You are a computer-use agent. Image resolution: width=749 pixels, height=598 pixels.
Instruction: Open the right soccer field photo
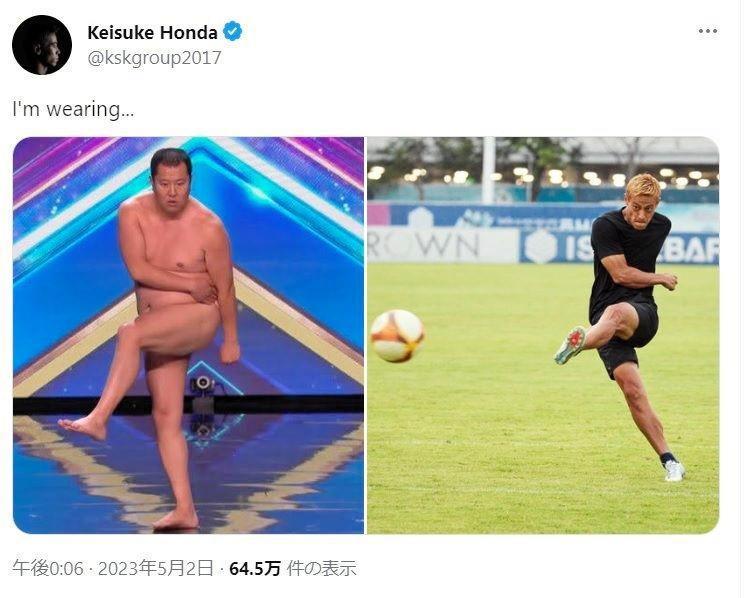(543, 335)
